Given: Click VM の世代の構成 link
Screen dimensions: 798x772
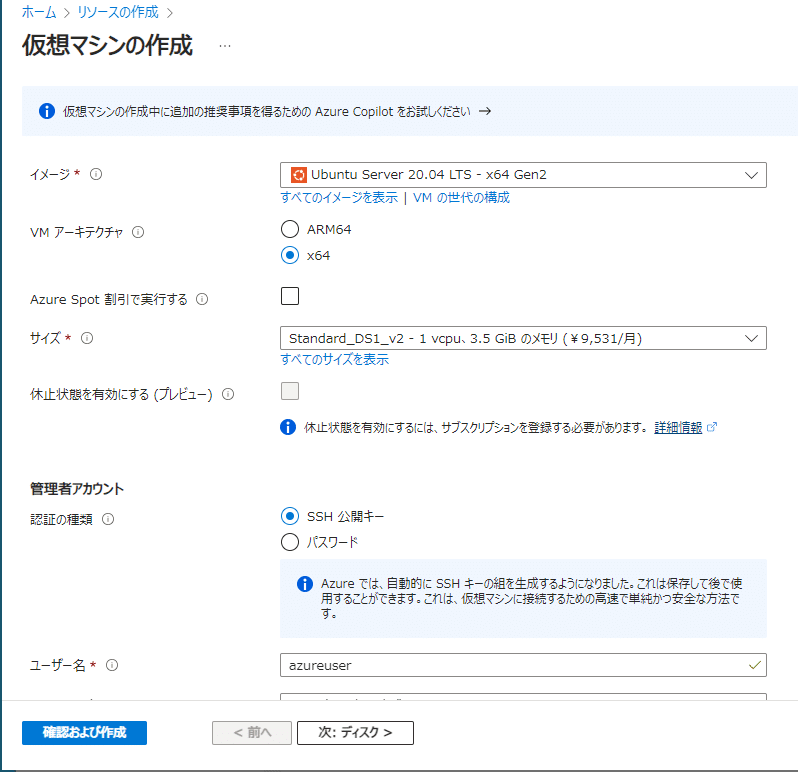Looking at the screenshot, I should pos(461,197).
